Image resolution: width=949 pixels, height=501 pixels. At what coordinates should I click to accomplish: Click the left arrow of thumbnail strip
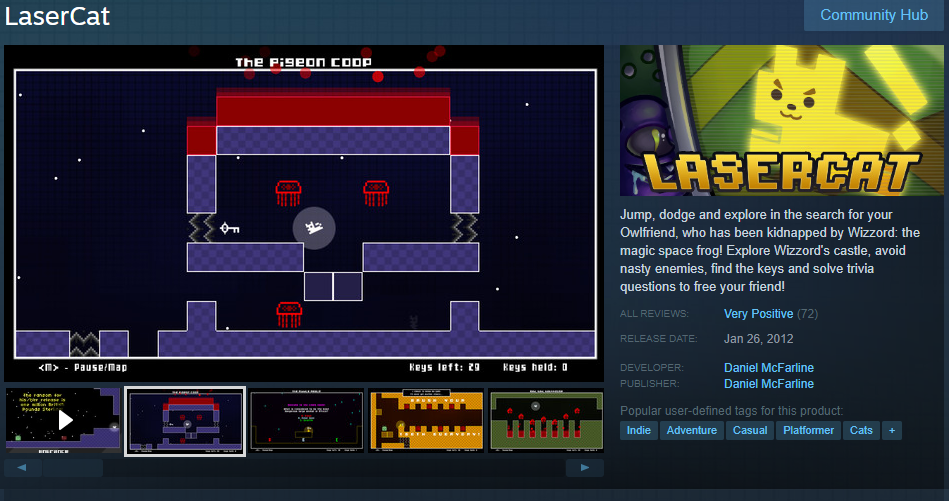click(x=22, y=468)
